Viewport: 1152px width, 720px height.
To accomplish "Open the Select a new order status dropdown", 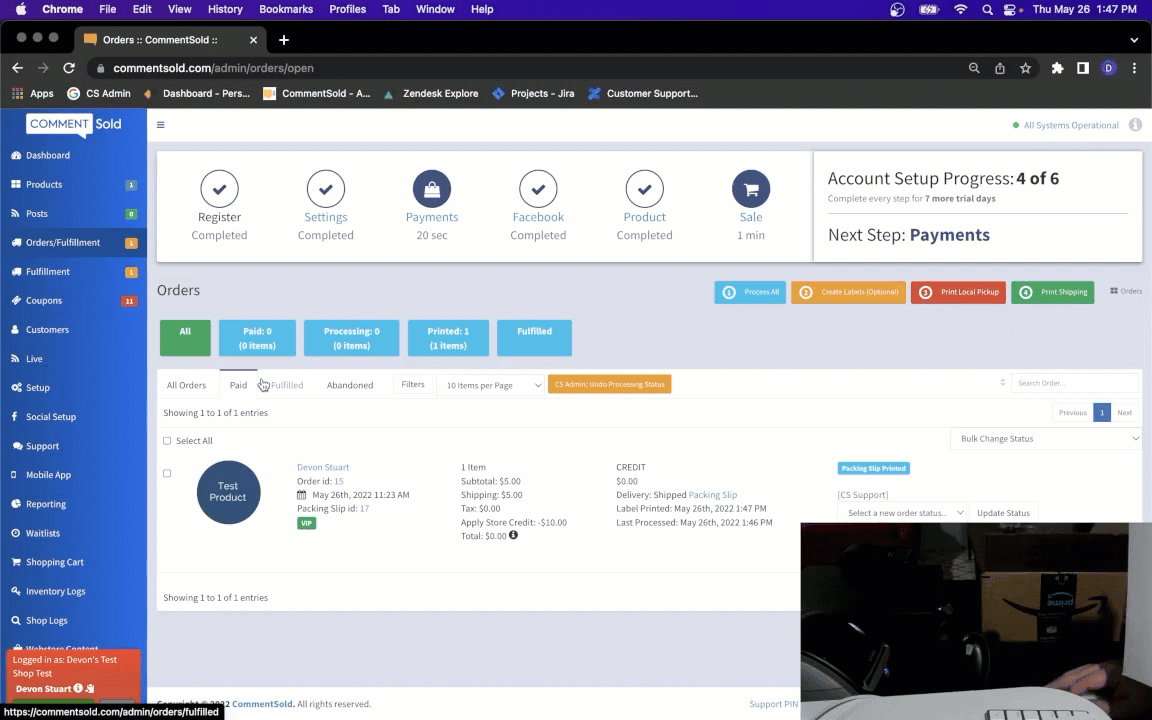I will pos(903,513).
